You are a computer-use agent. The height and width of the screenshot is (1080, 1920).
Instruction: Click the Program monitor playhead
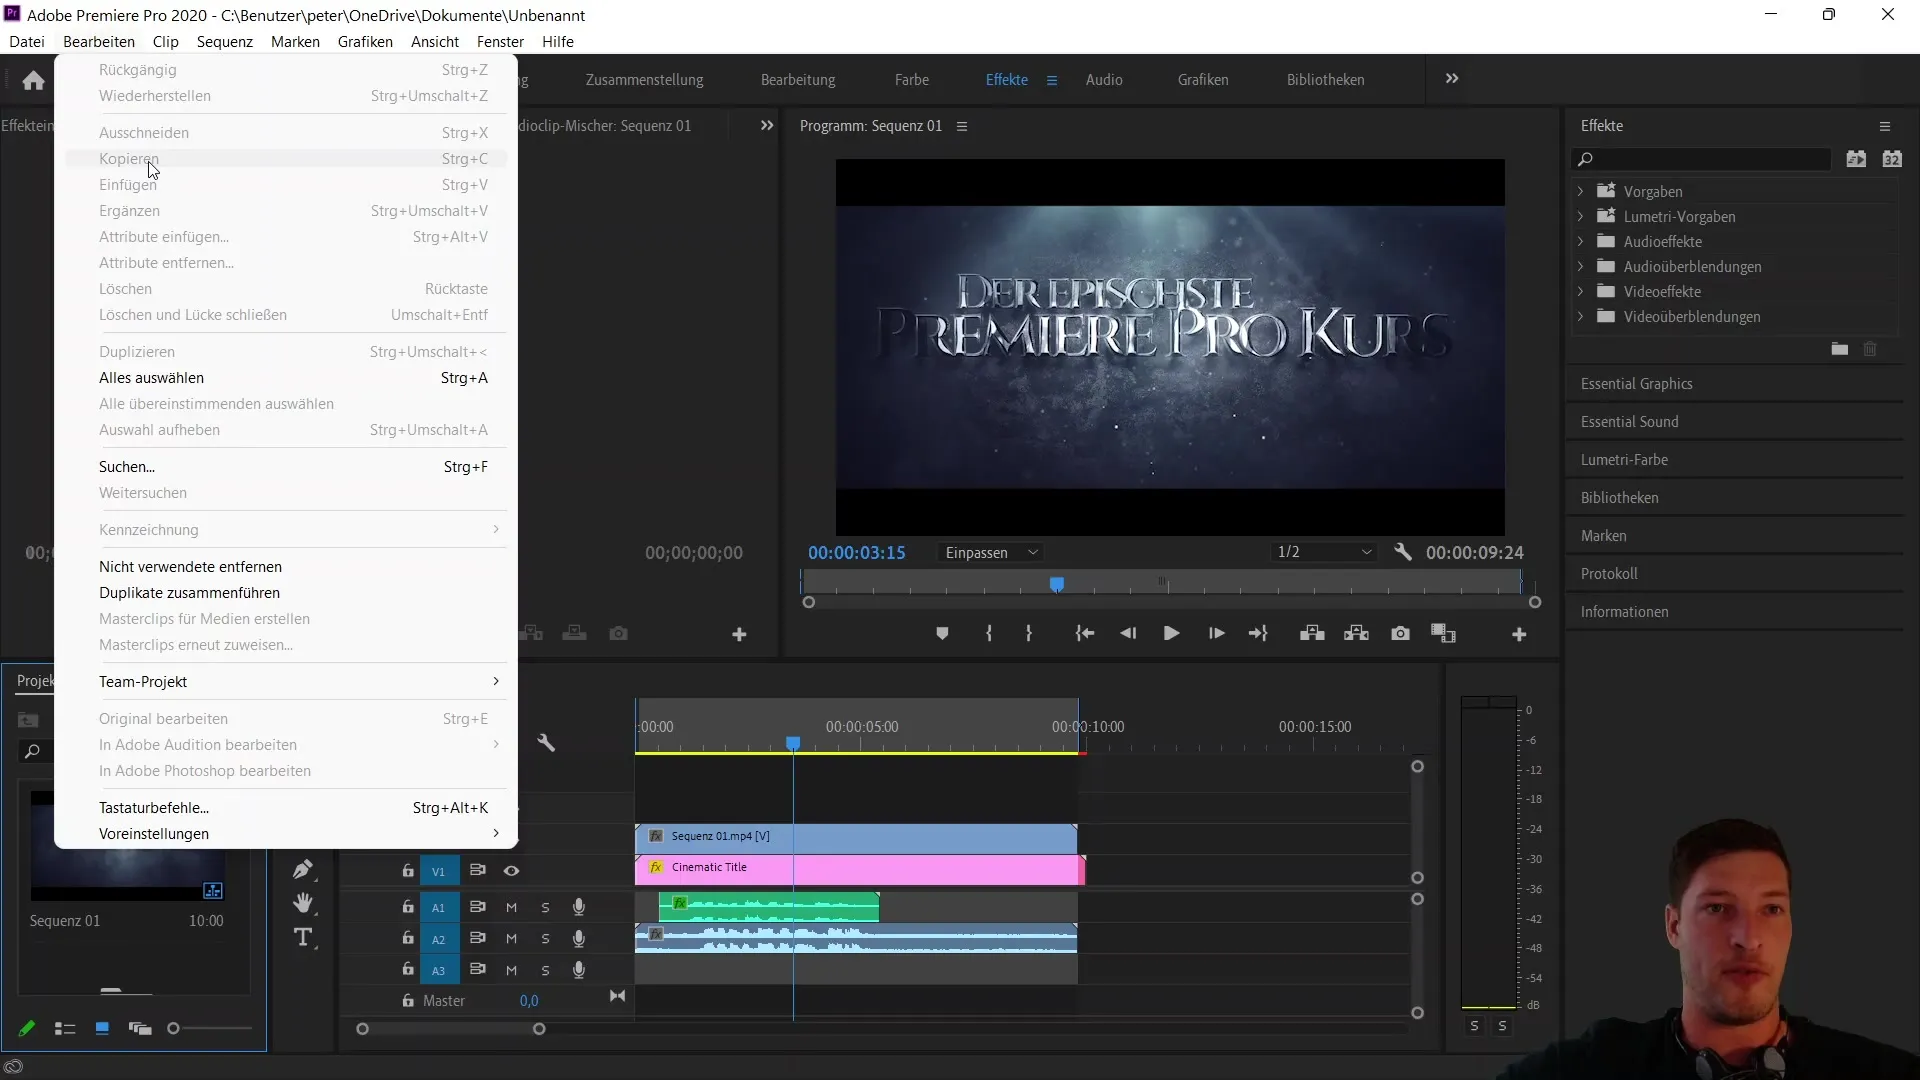pos(1057,583)
